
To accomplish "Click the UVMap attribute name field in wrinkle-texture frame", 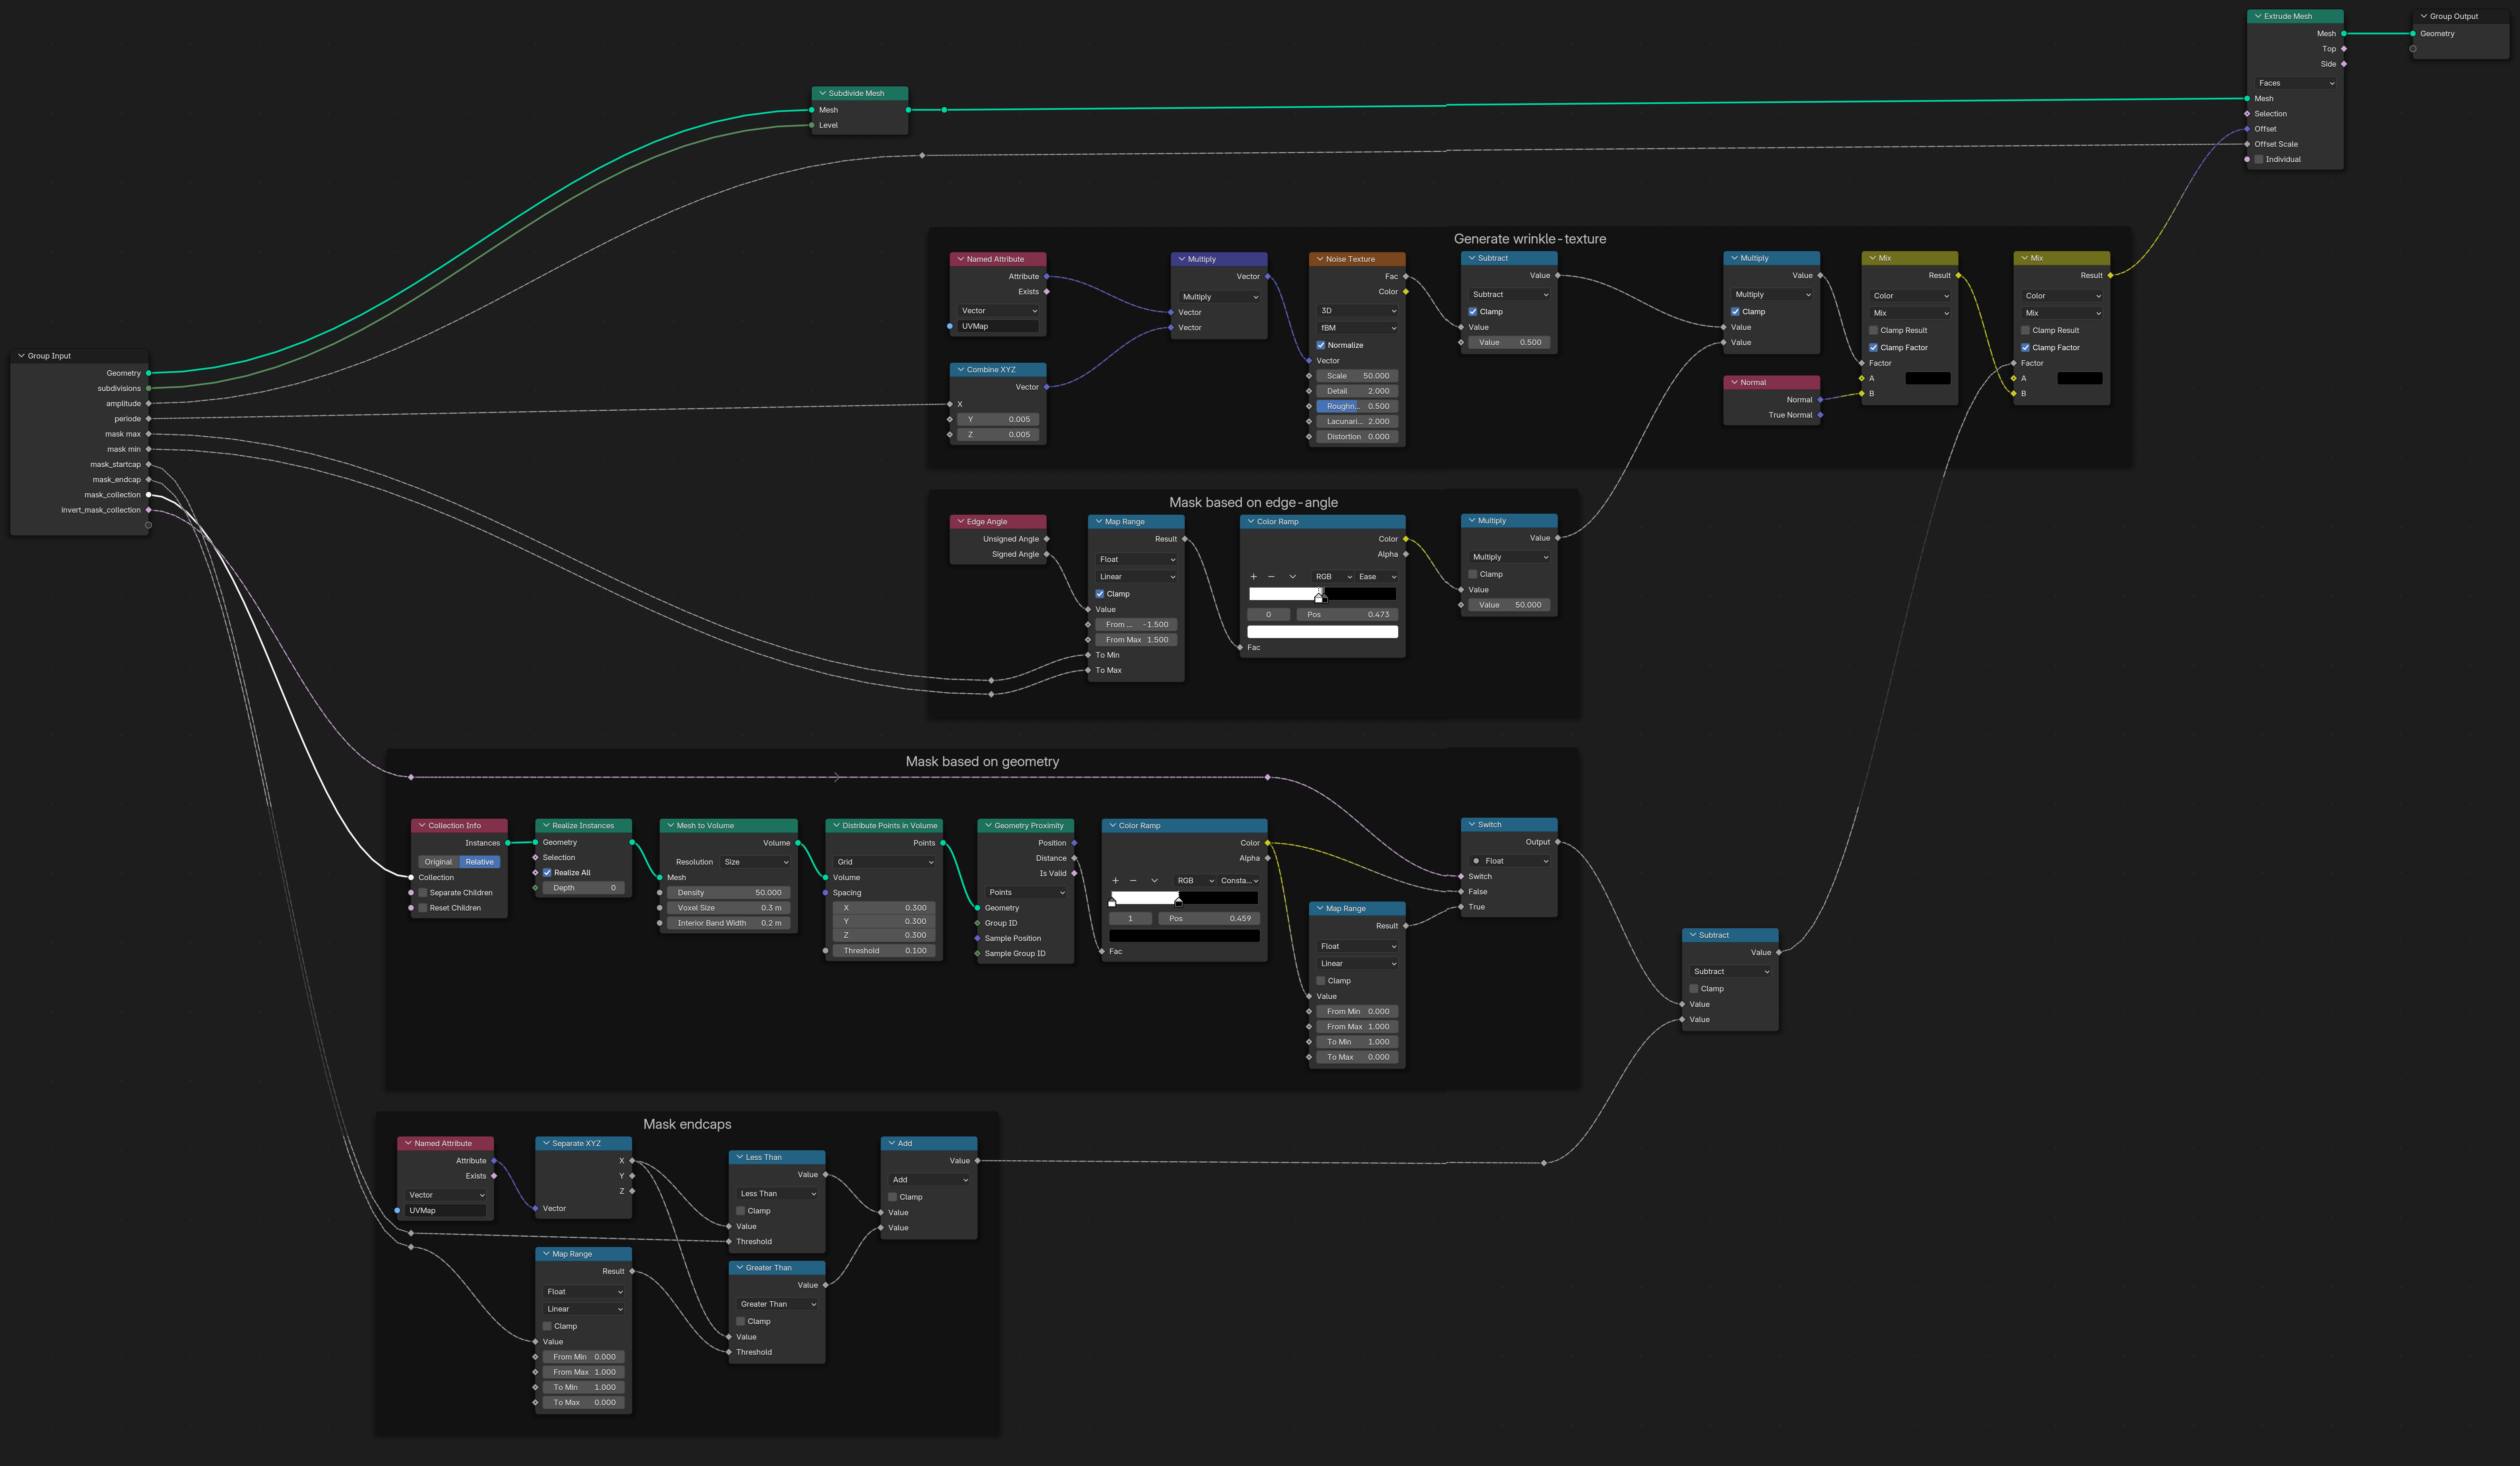I will (998, 326).
